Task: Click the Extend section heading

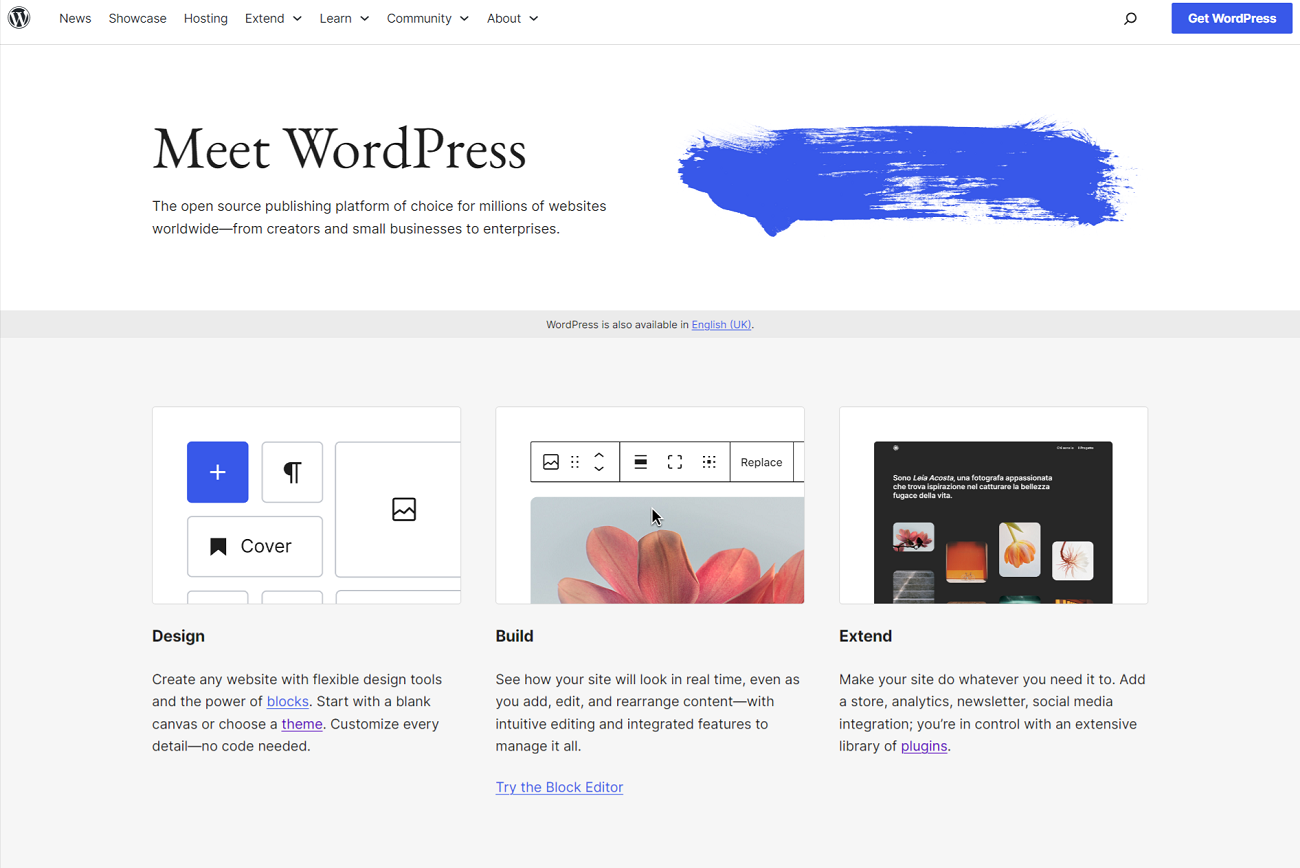Action: tap(865, 636)
